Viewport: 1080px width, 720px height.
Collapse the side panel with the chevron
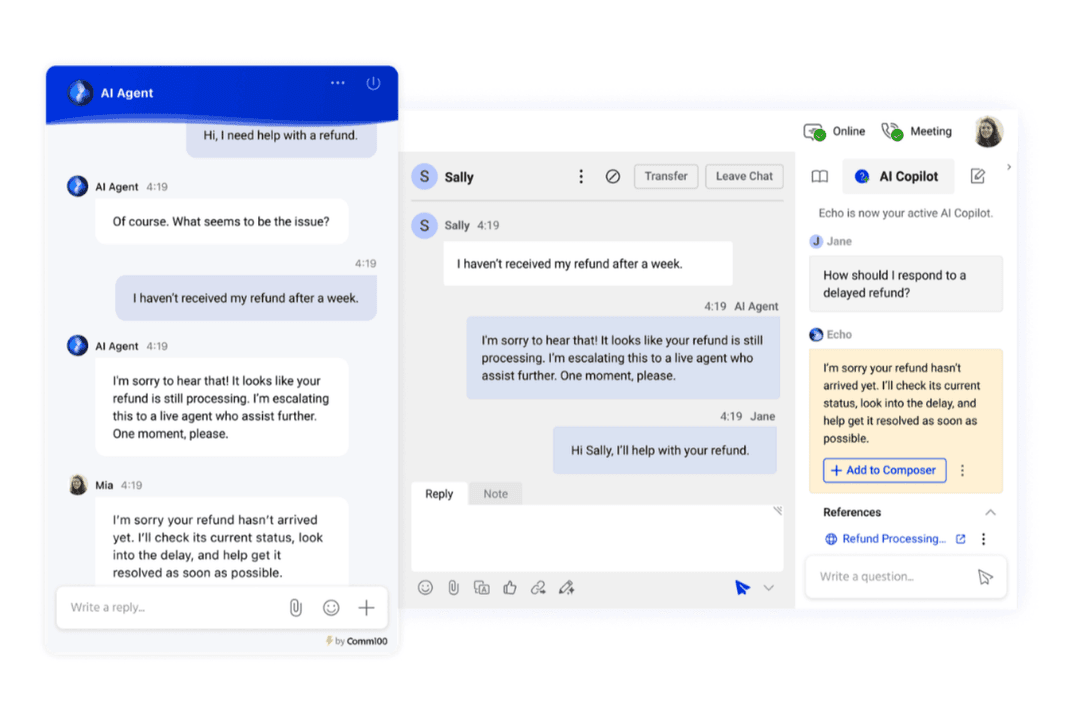tap(1009, 167)
